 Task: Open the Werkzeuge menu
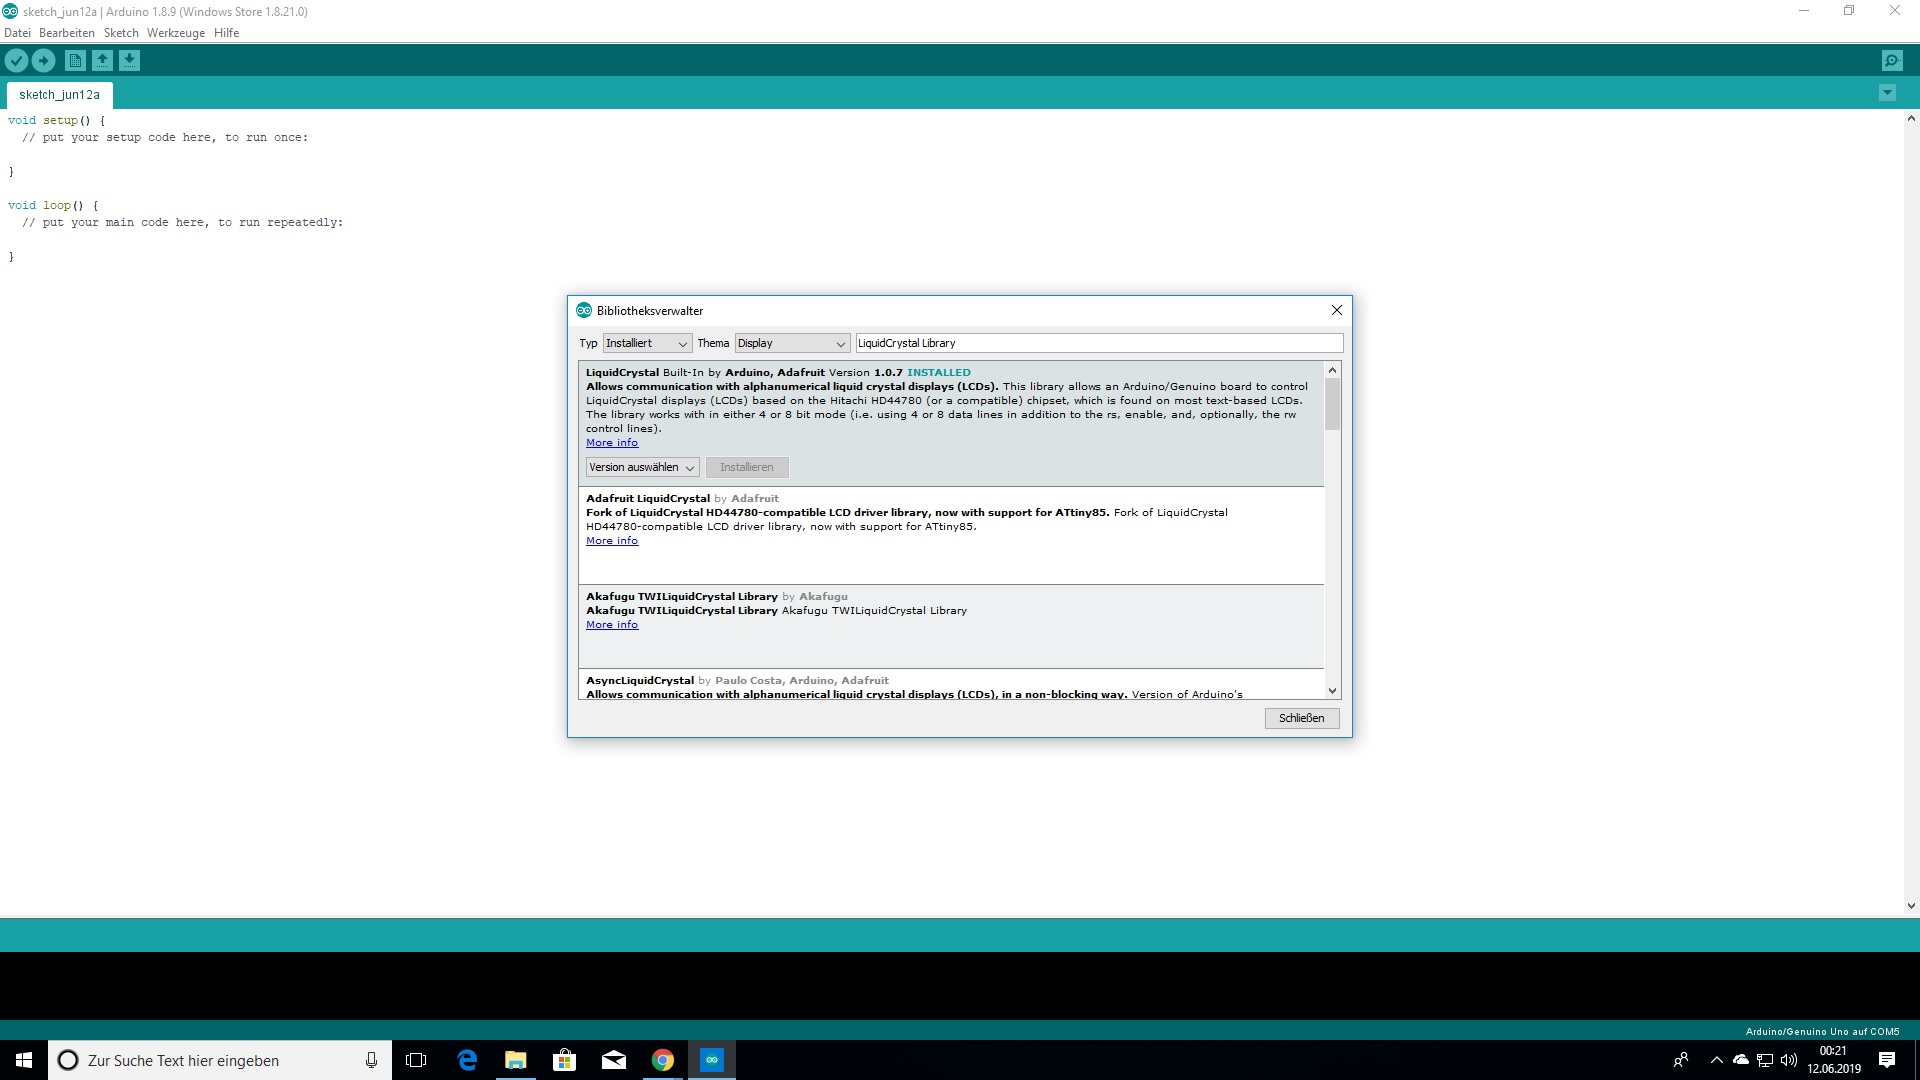176,33
